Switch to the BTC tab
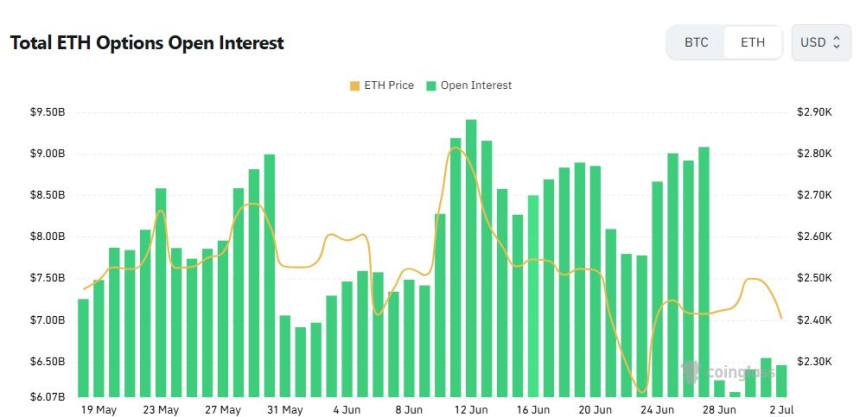The height and width of the screenshot is (417, 860). 696,42
